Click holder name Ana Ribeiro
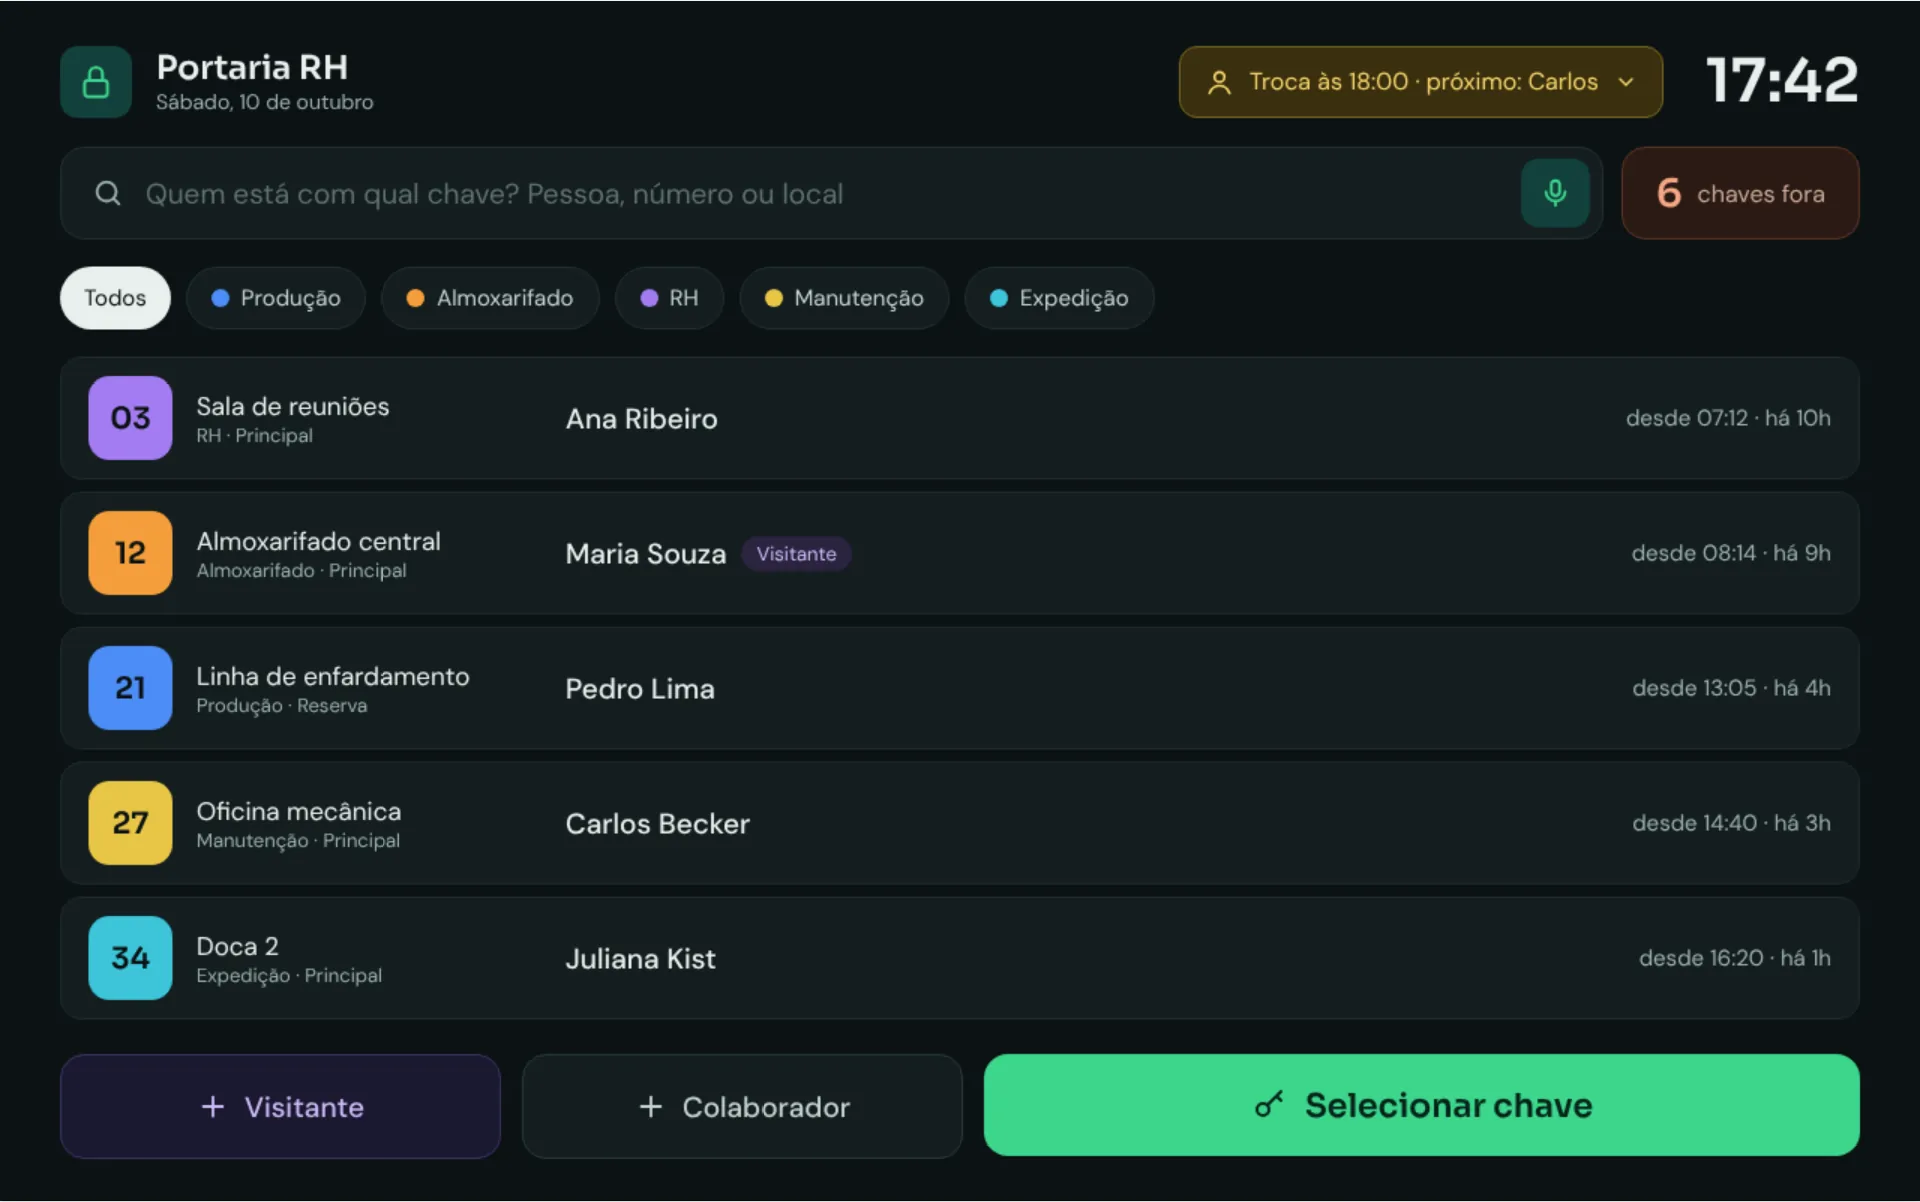 [642, 419]
